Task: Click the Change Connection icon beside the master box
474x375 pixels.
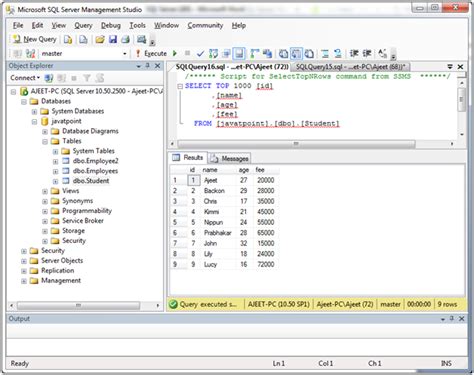Action: click(31, 53)
